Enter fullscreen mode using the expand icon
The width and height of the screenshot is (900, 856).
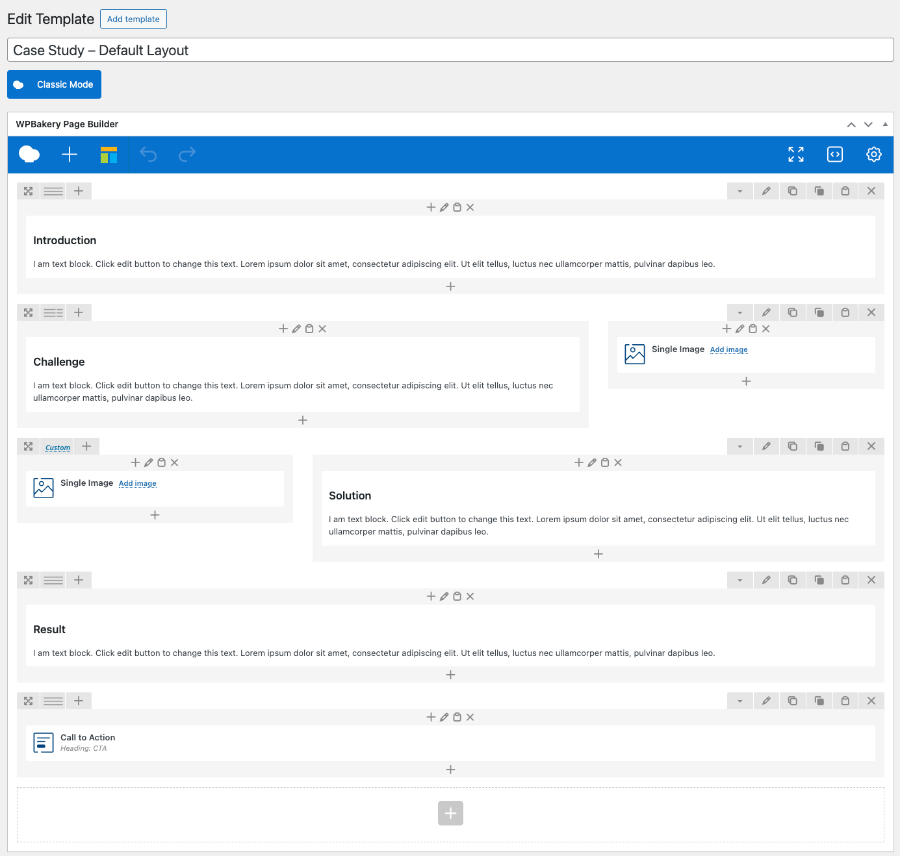796,155
